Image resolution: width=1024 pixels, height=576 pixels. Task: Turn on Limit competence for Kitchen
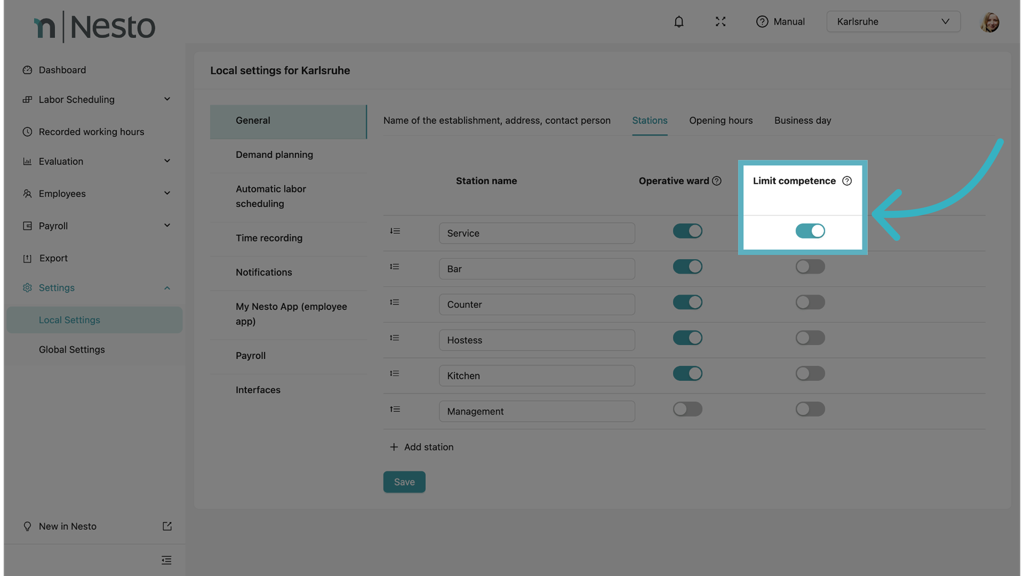pos(810,374)
